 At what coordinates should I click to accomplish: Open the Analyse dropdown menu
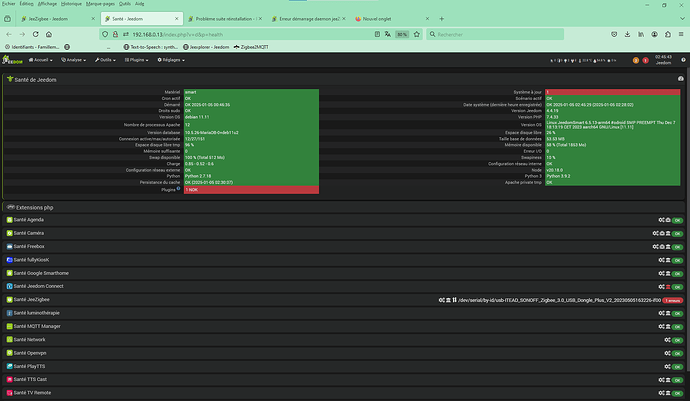(73, 60)
